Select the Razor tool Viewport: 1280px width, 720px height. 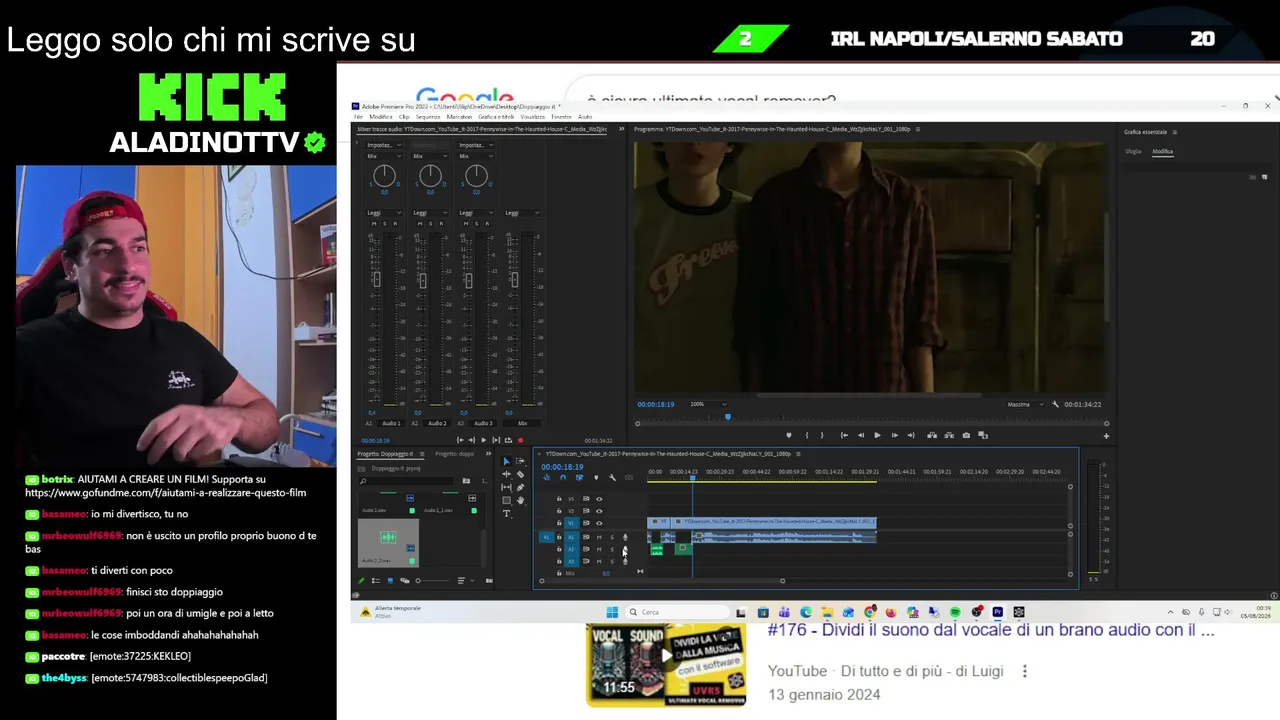(x=520, y=474)
